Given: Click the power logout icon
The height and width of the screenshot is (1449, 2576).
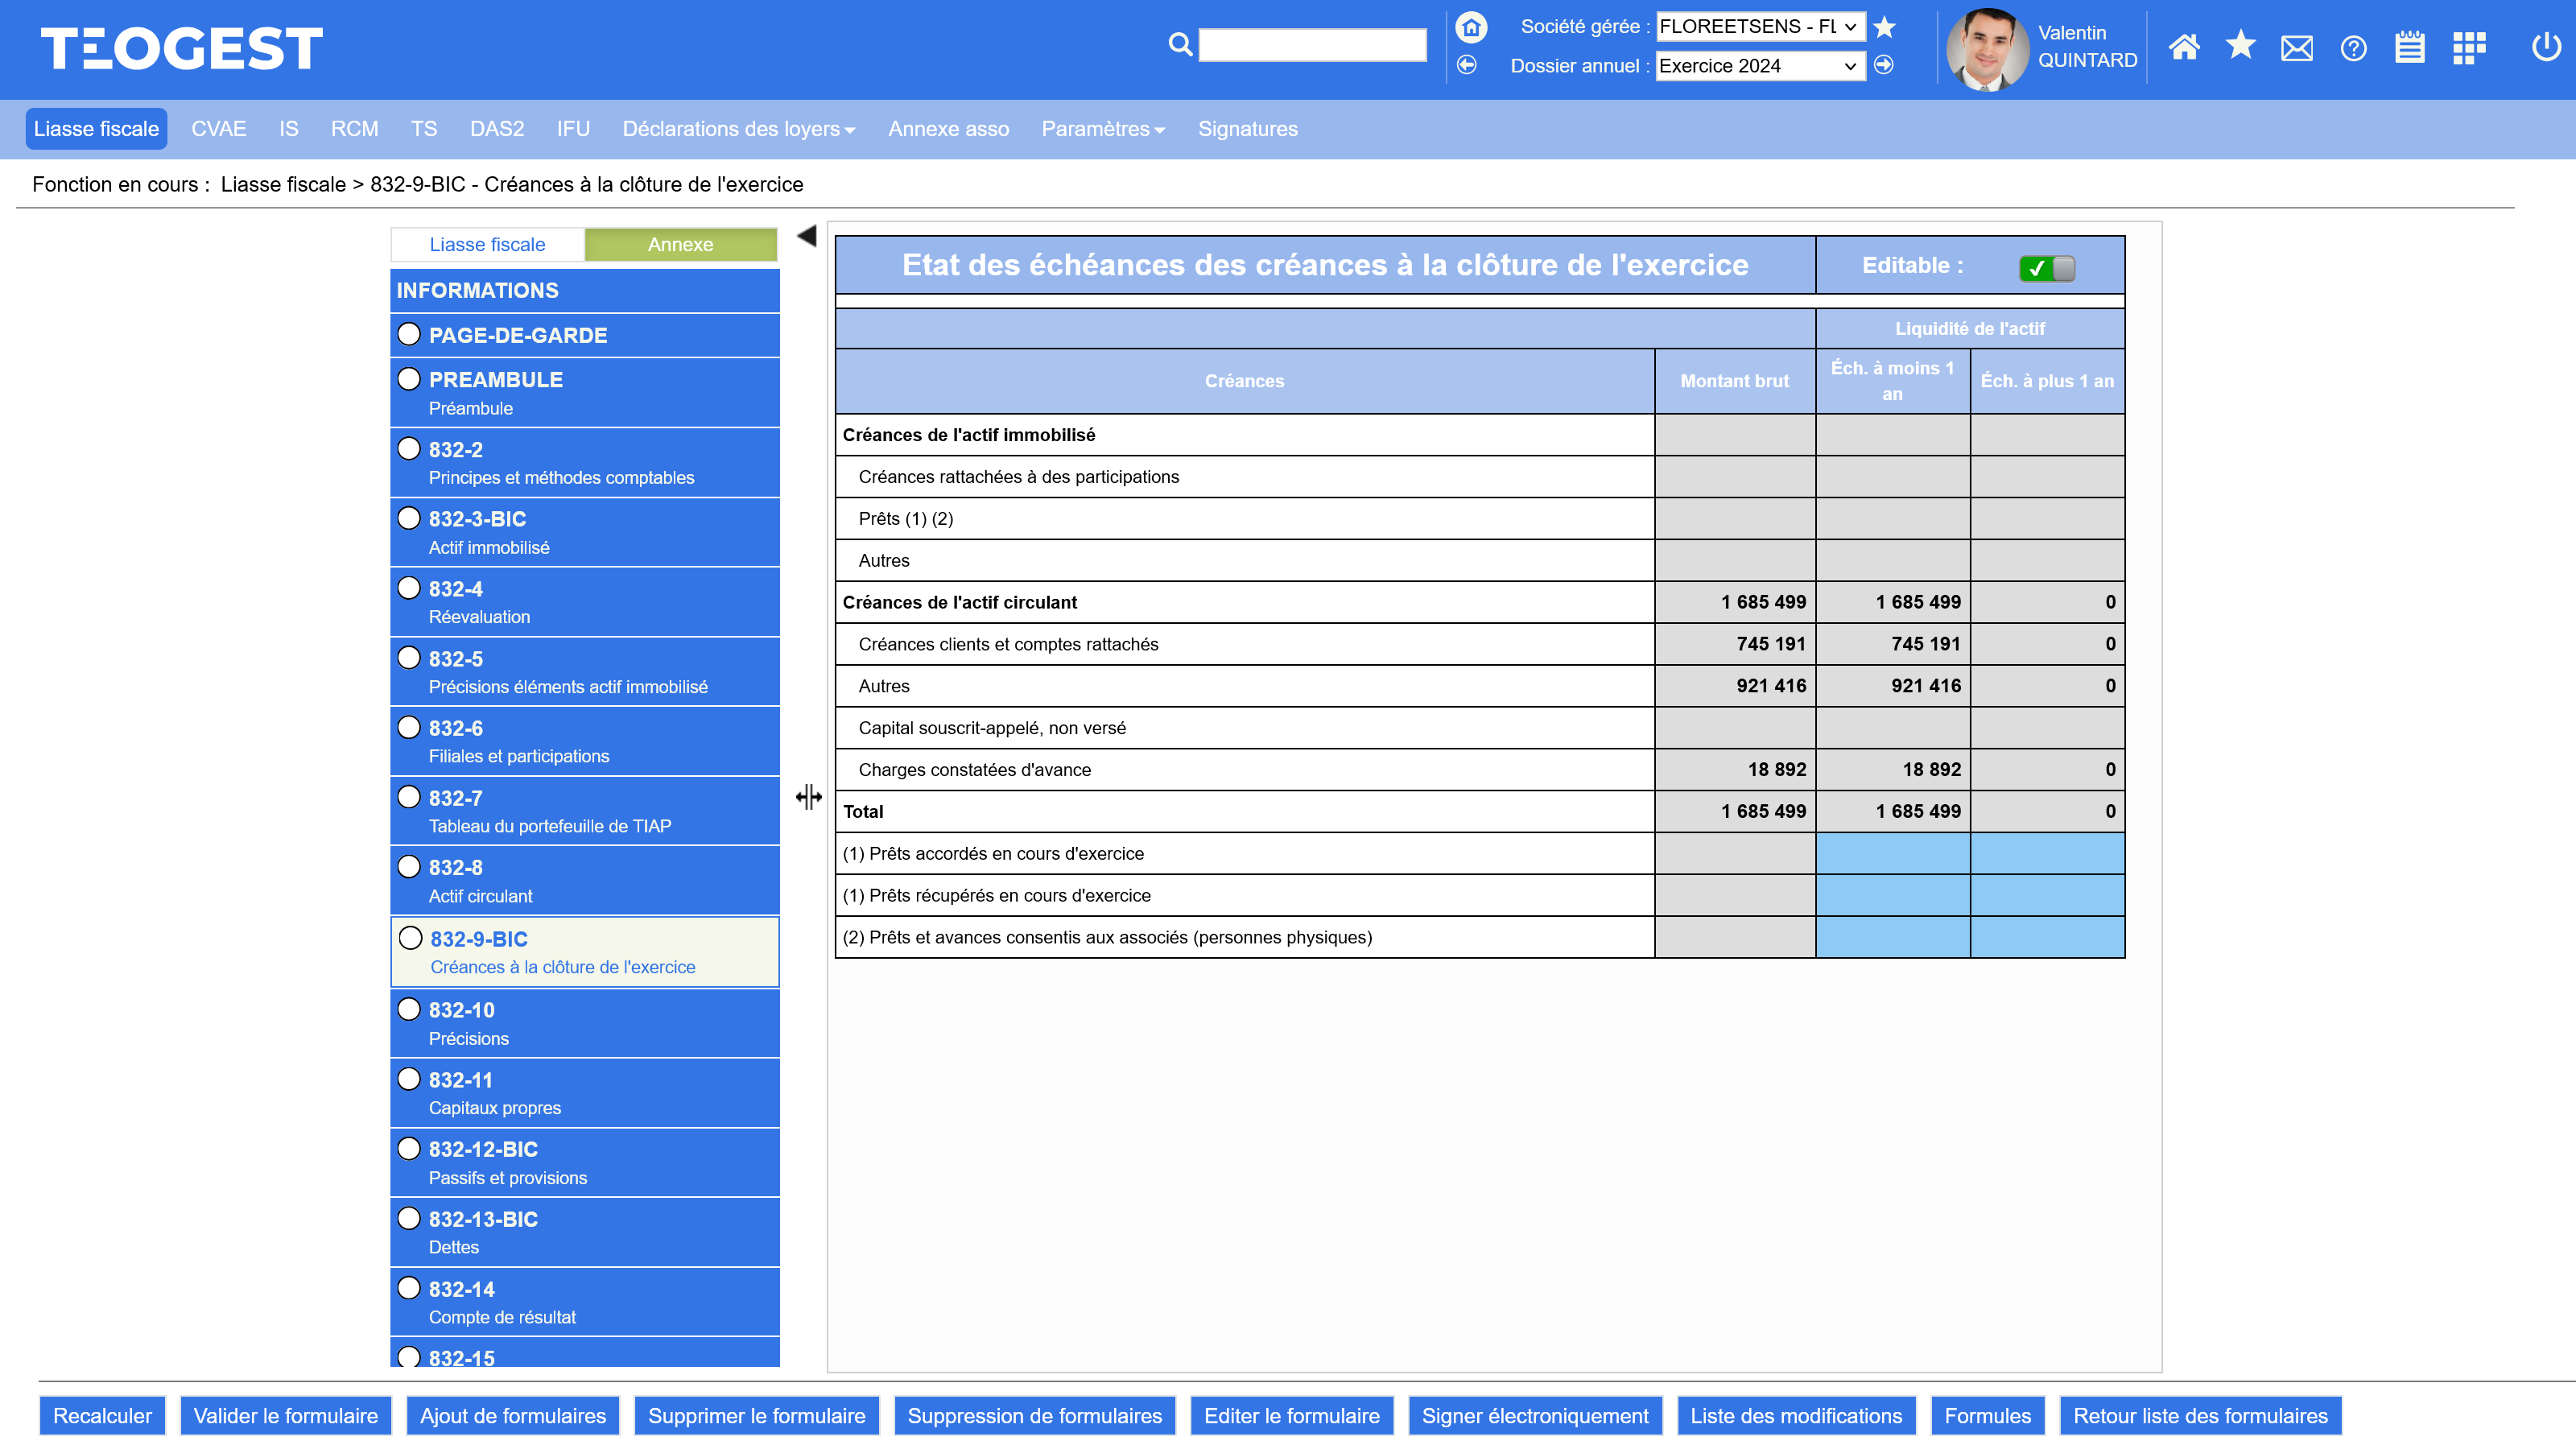Looking at the screenshot, I should pos(2546,46).
